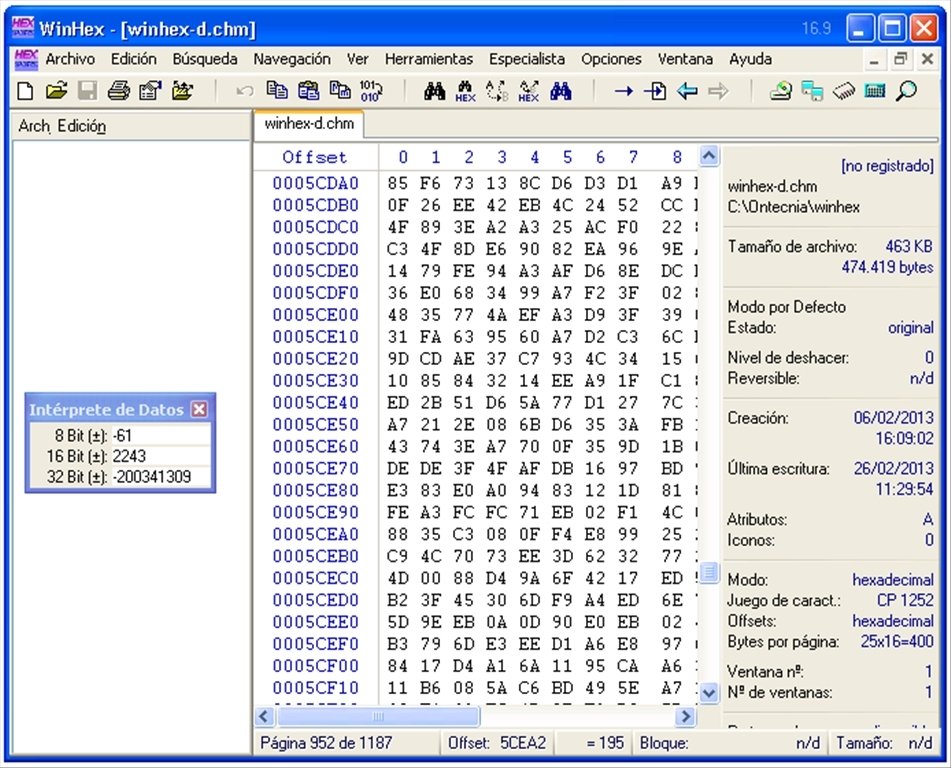951x768 pixels.
Task: Click the Go to sector icon
Action: pyautogui.click(x=655, y=91)
